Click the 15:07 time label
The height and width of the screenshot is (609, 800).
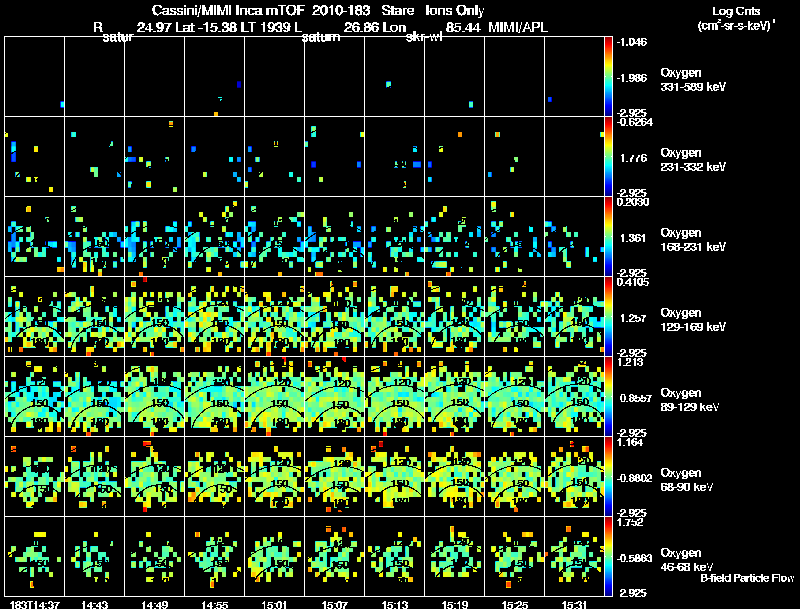pyautogui.click(x=335, y=604)
